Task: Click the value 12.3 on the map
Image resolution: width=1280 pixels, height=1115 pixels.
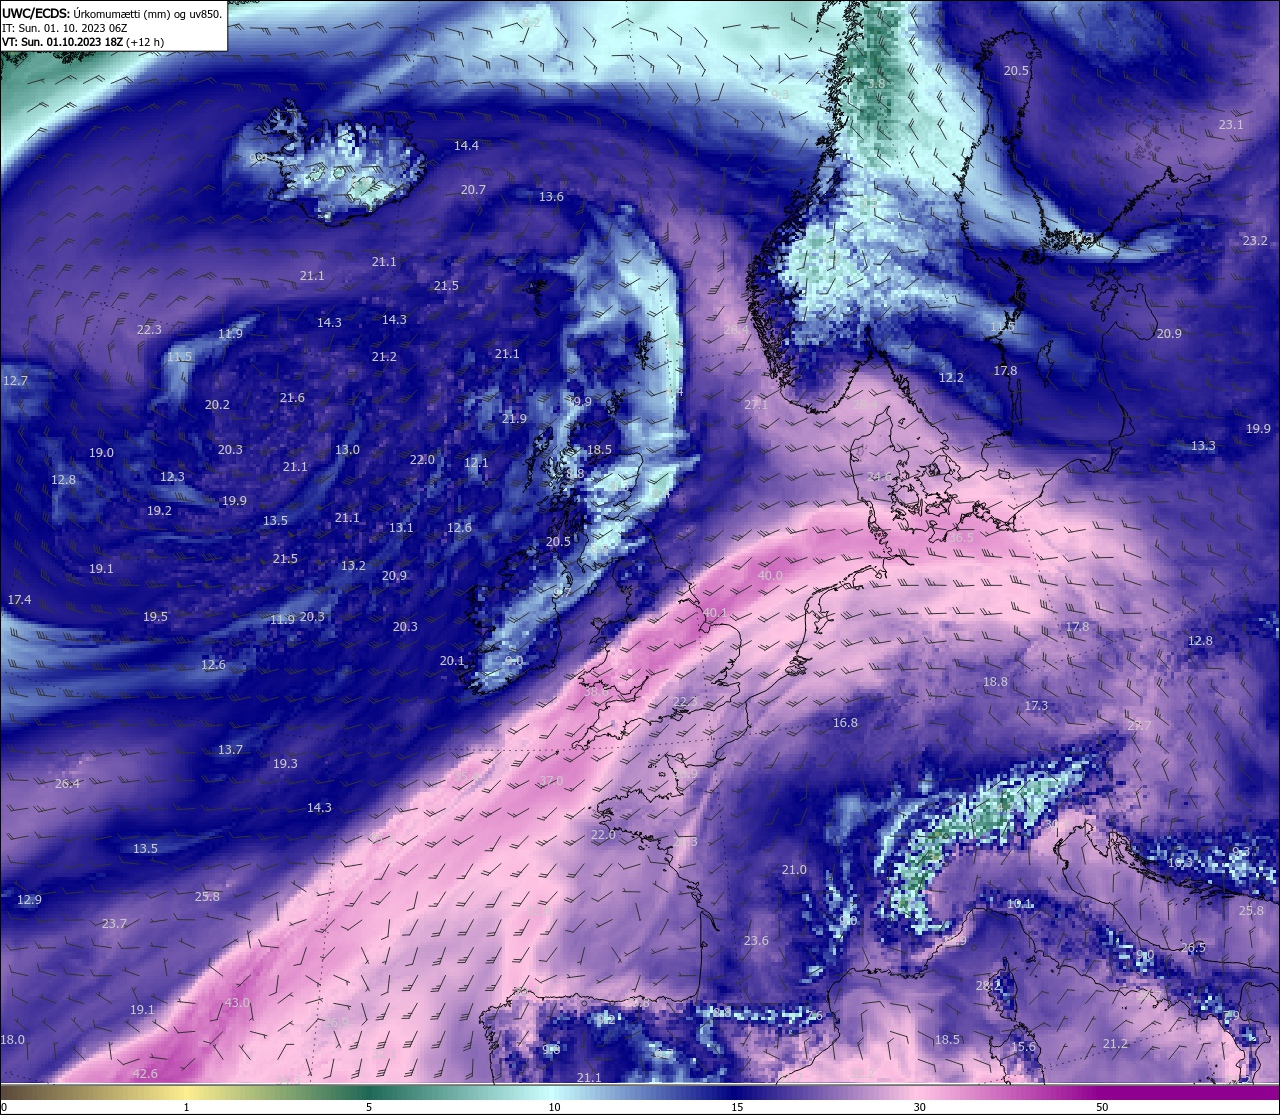Action: click(172, 477)
